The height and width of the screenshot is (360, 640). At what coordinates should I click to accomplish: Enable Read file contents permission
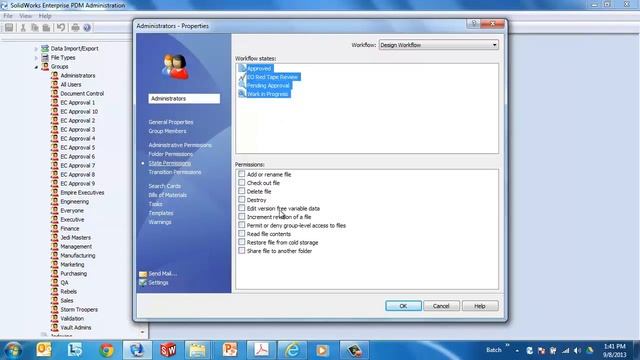(x=242, y=234)
